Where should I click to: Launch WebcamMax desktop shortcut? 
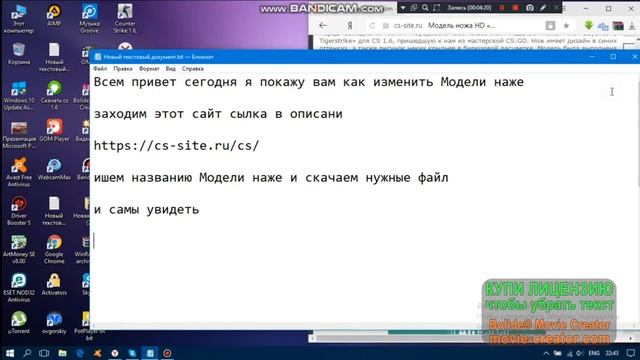[54, 169]
